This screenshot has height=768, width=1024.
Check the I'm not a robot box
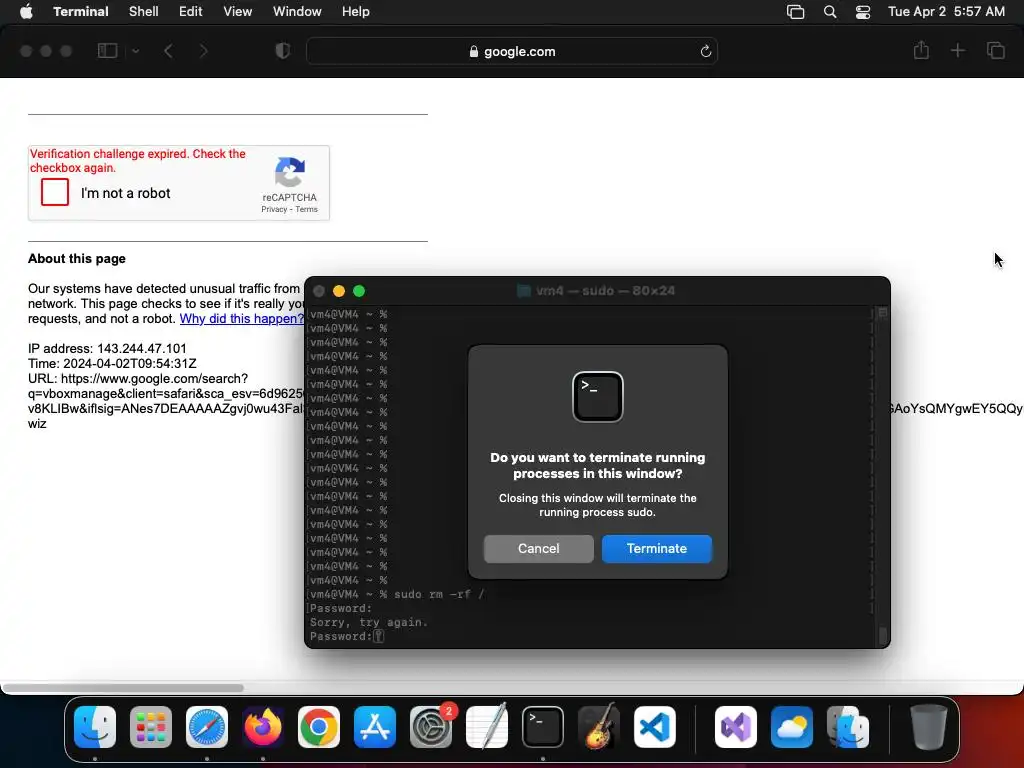pyautogui.click(x=55, y=193)
